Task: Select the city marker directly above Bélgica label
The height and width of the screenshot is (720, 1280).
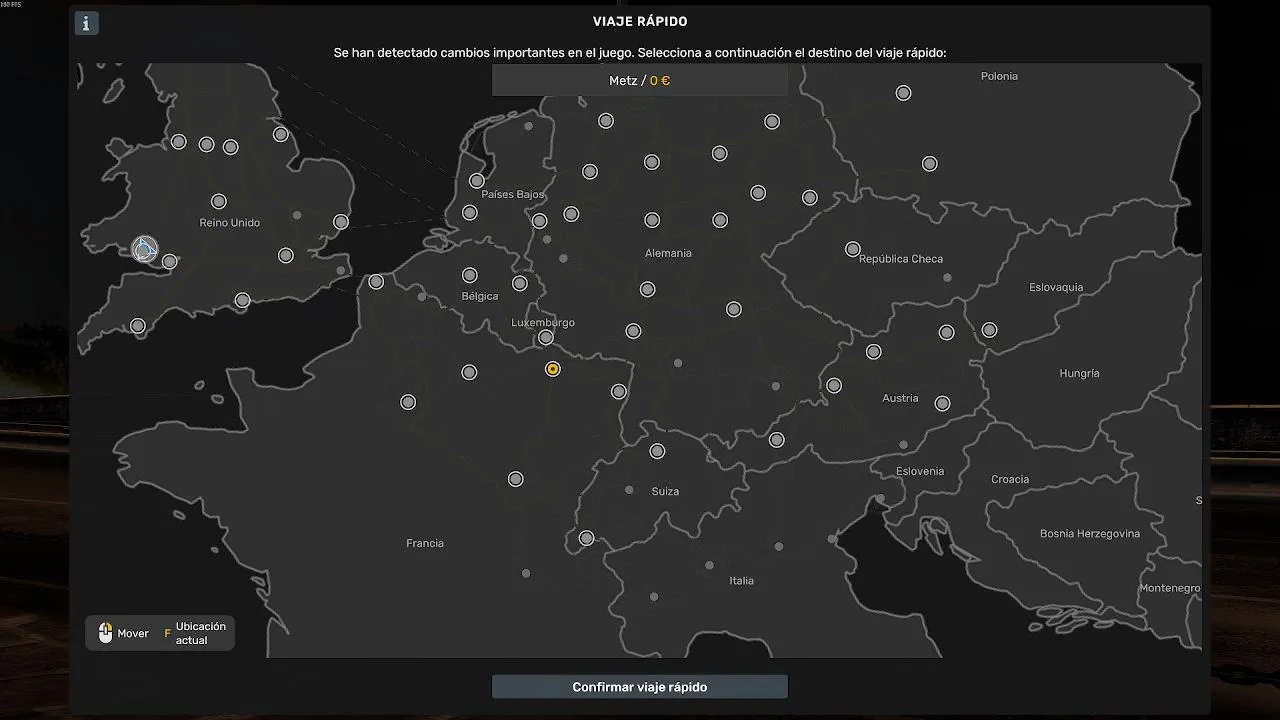Action: (470, 275)
